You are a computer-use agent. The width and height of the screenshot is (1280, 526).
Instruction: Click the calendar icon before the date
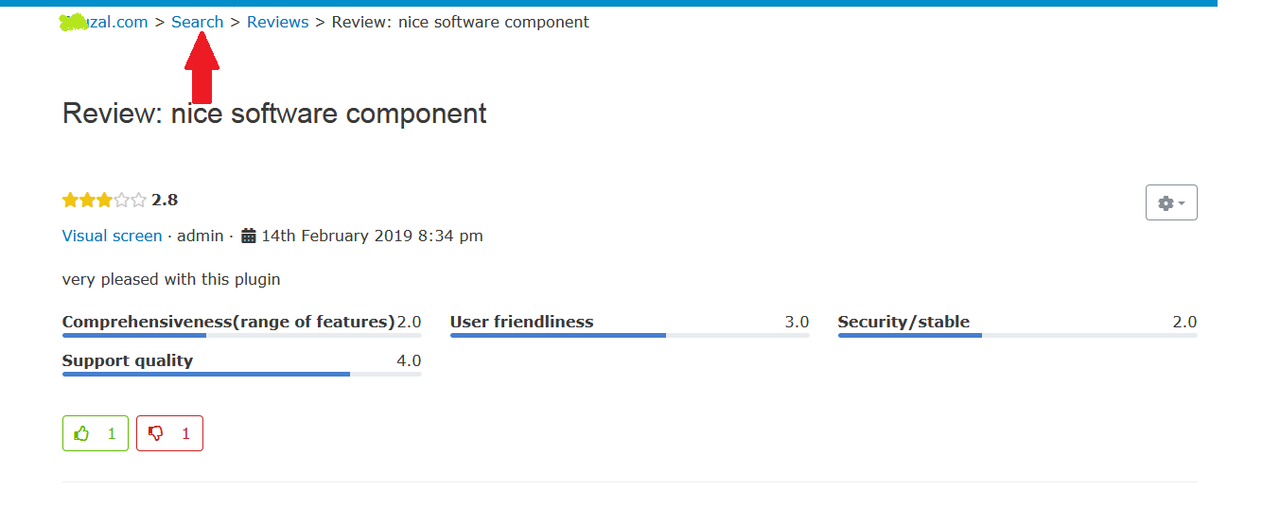[249, 236]
